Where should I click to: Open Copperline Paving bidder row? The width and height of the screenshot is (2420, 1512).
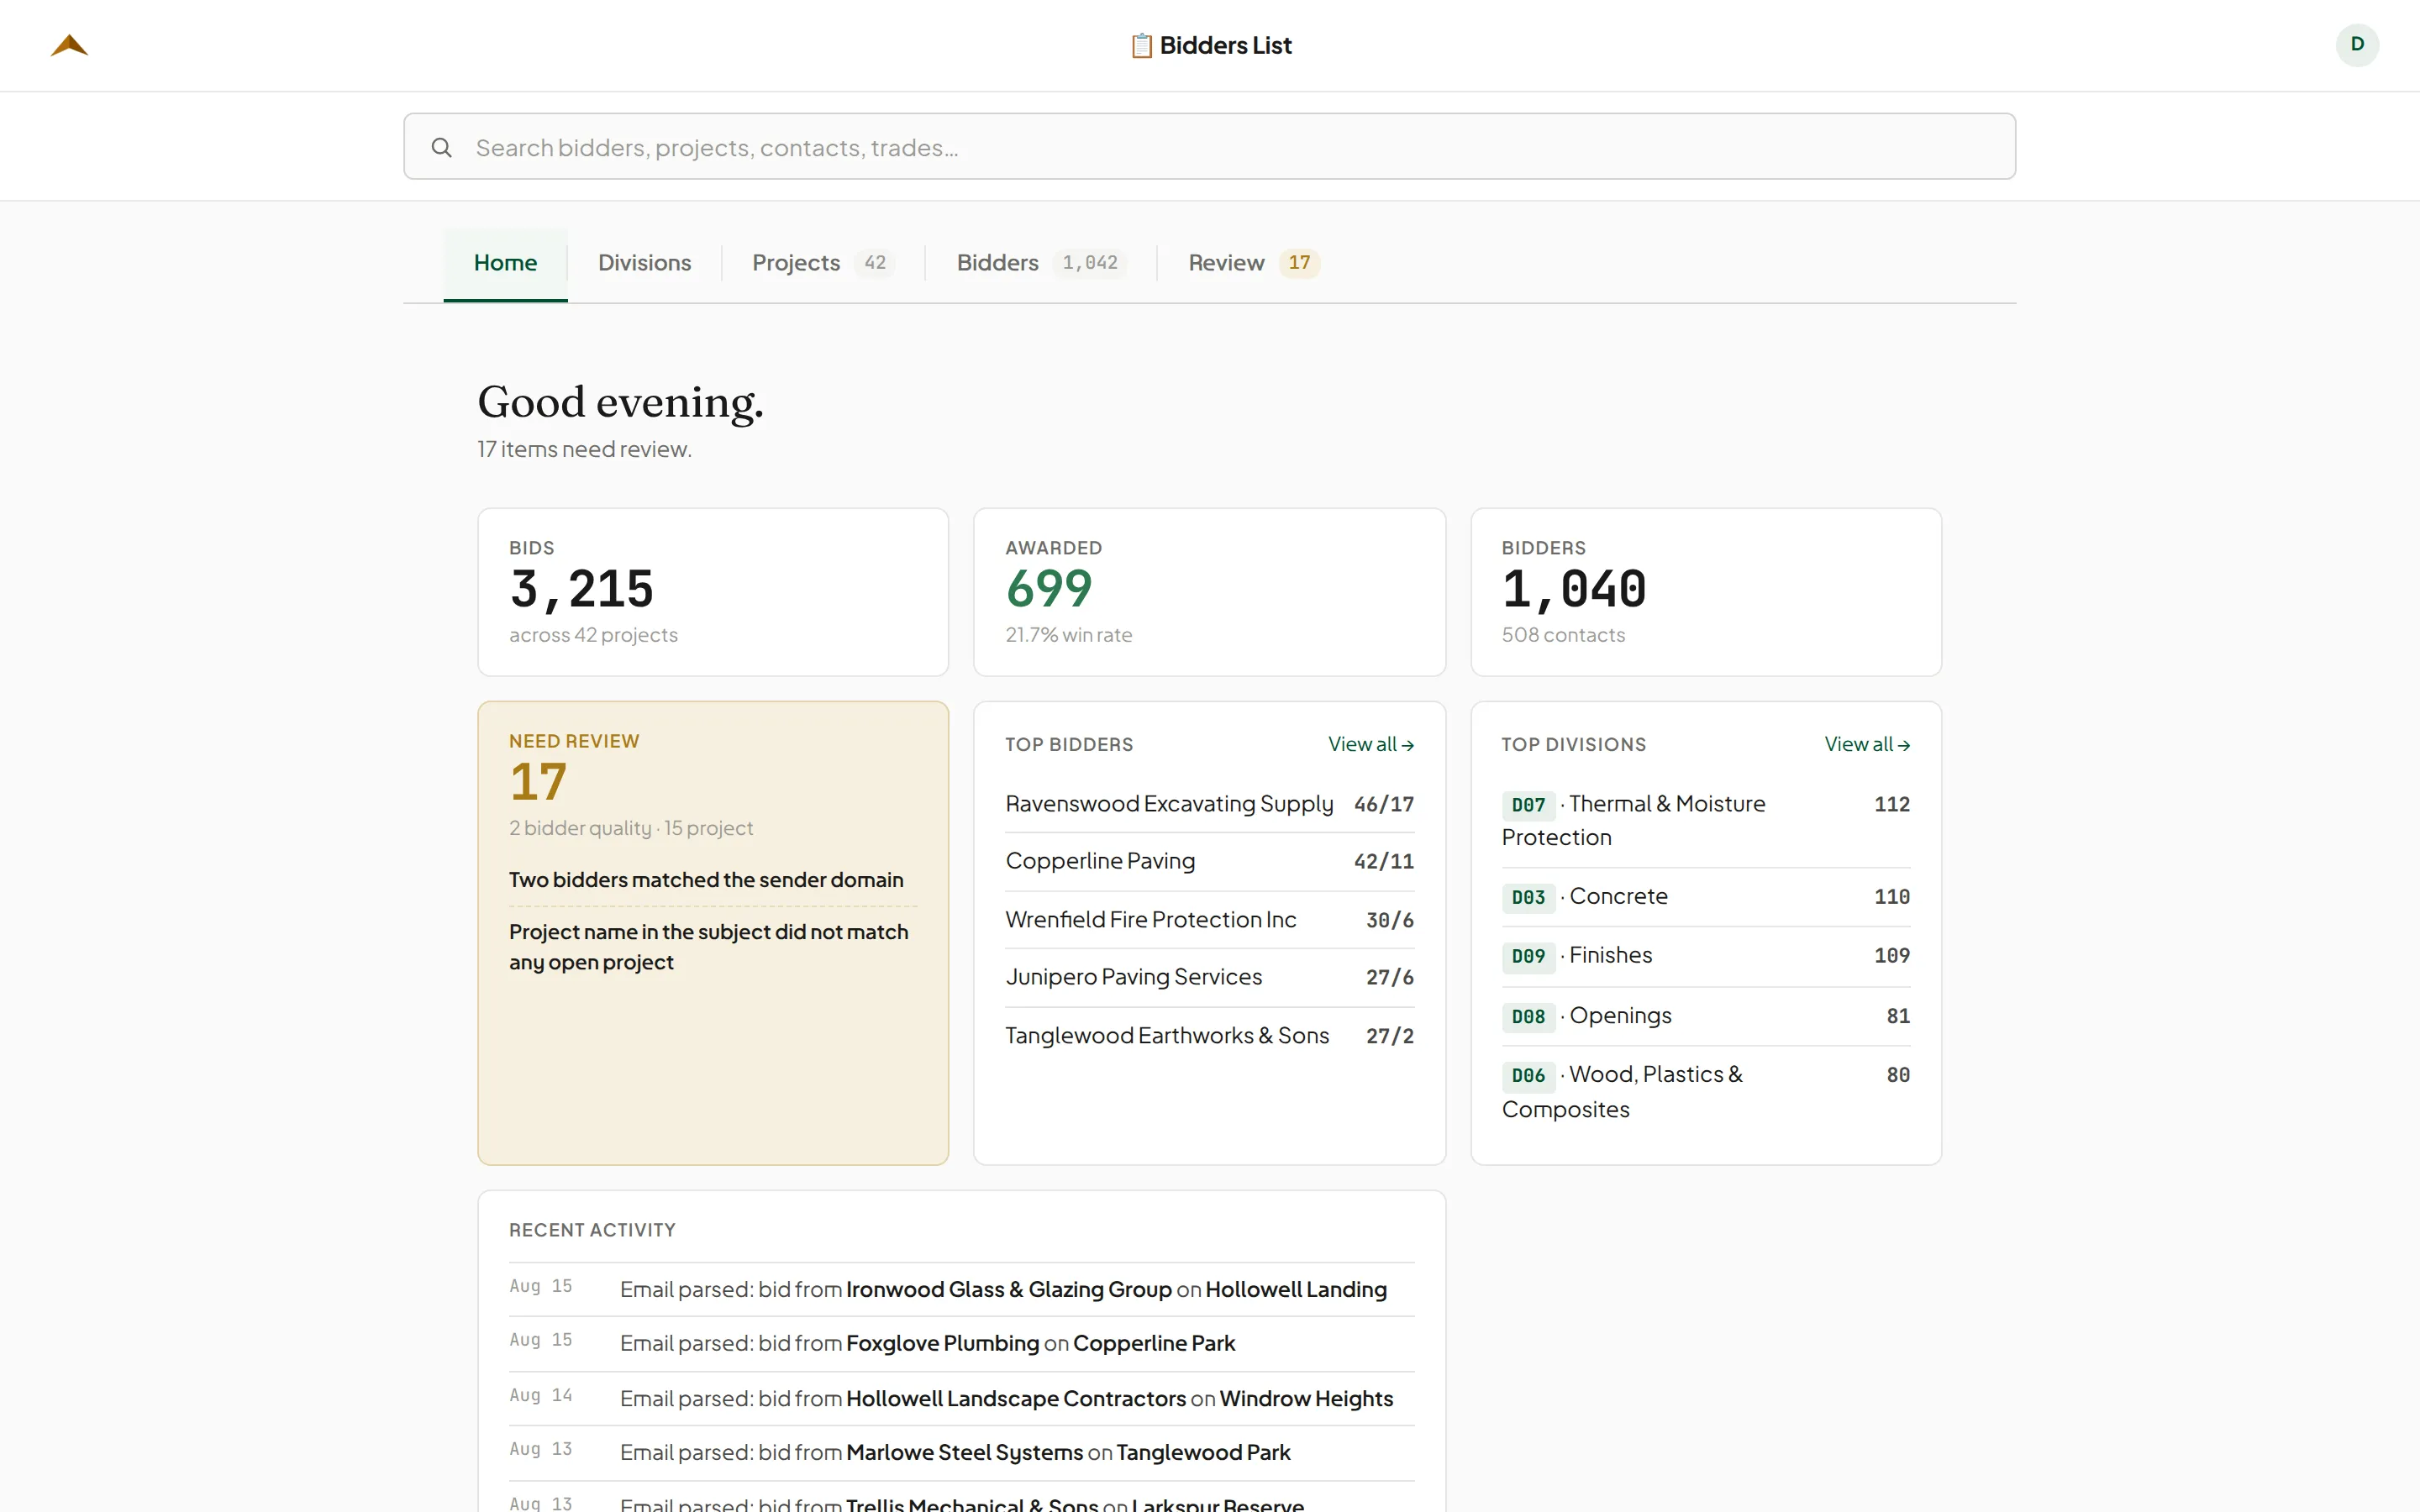click(1209, 861)
